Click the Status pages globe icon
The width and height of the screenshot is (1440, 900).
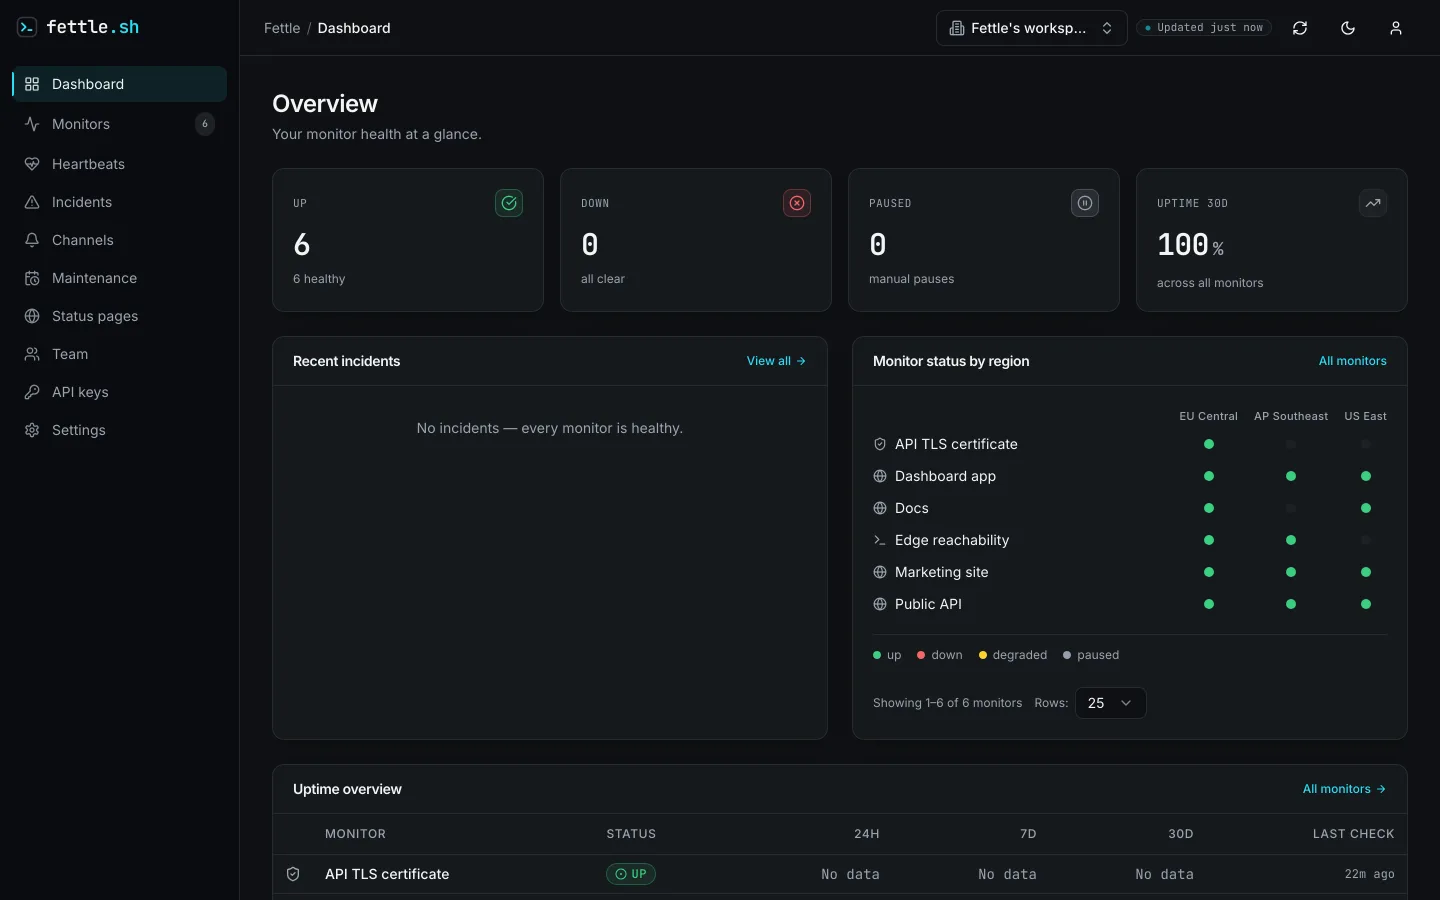pyautogui.click(x=32, y=316)
